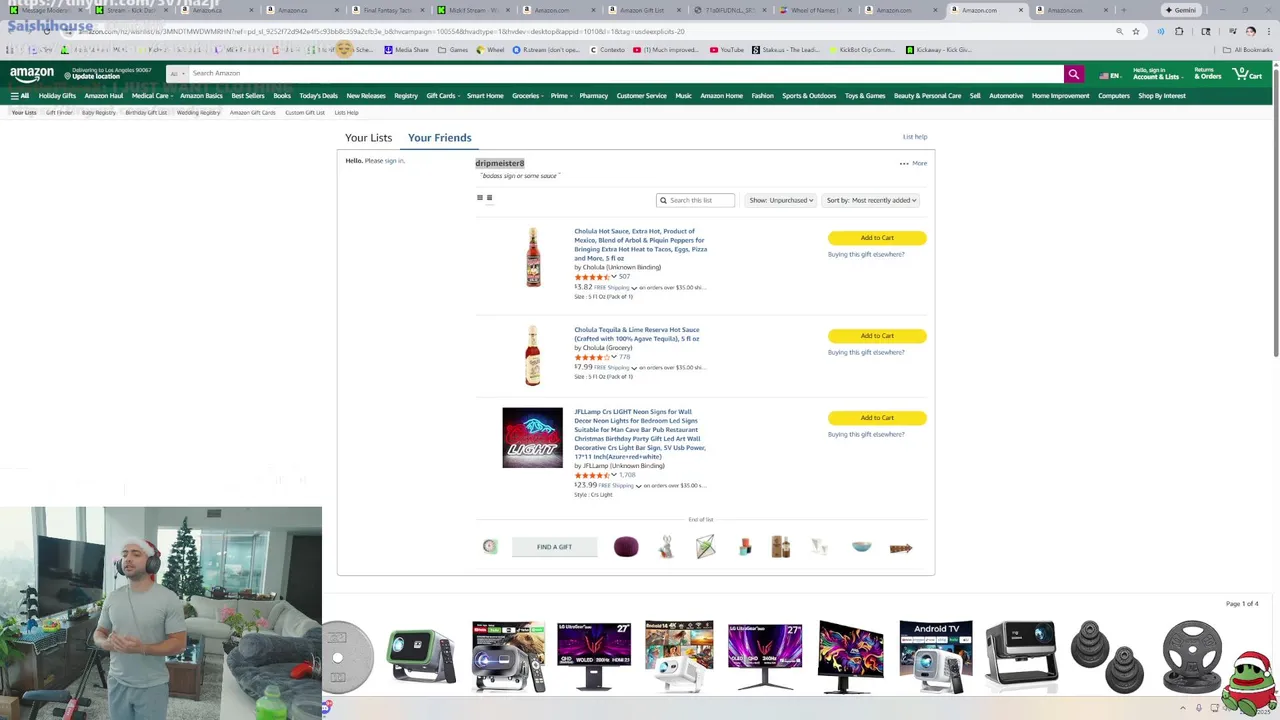Click the wooden arrow gift idea thumbnail
Screen dimensions: 1280x720
point(900,548)
